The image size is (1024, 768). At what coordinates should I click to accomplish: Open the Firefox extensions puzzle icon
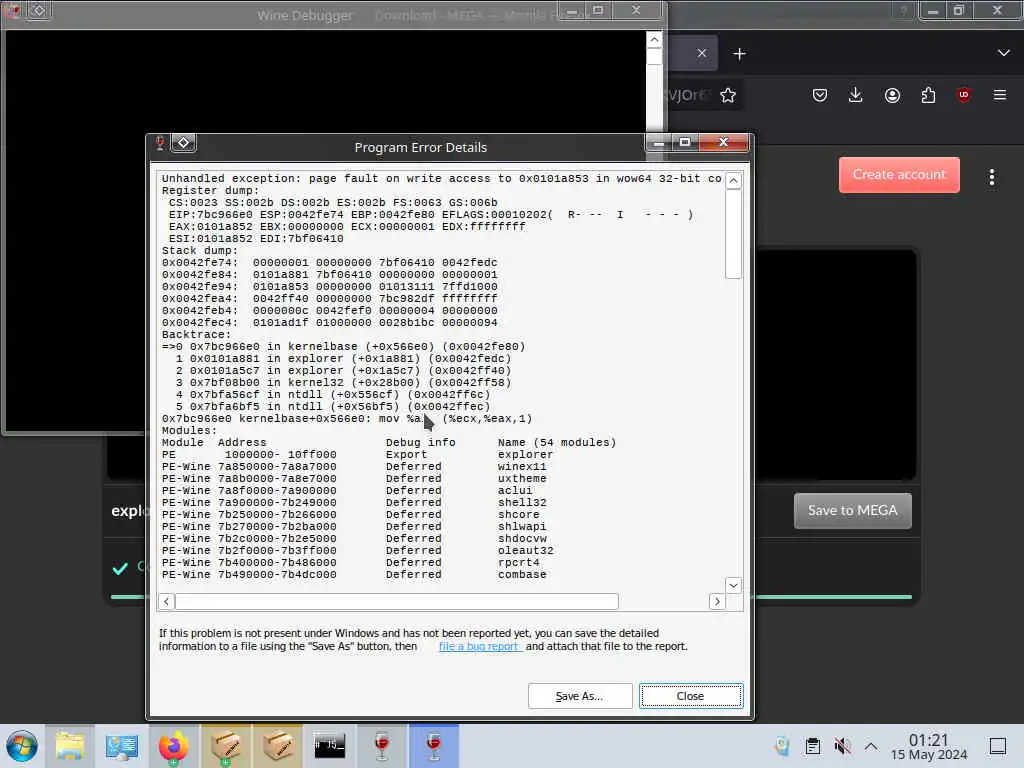pyautogui.click(x=928, y=95)
